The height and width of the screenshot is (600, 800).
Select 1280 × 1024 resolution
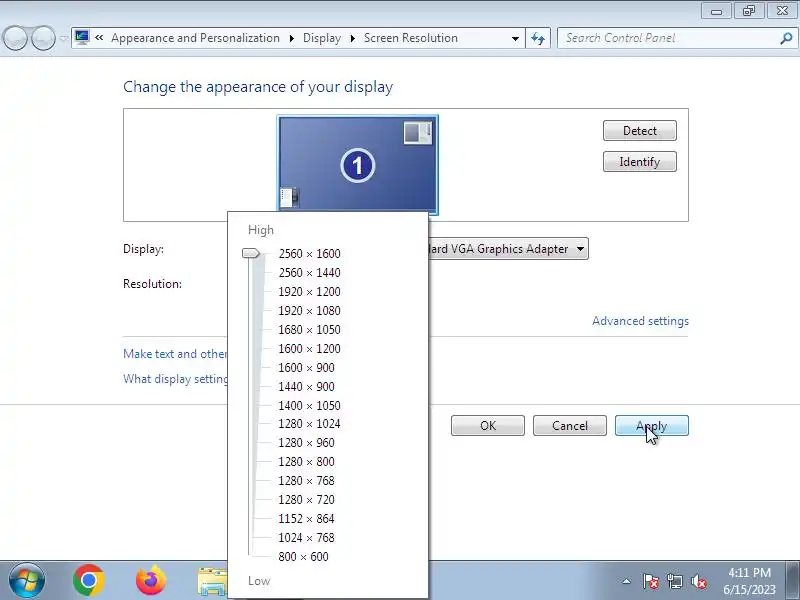coord(309,423)
